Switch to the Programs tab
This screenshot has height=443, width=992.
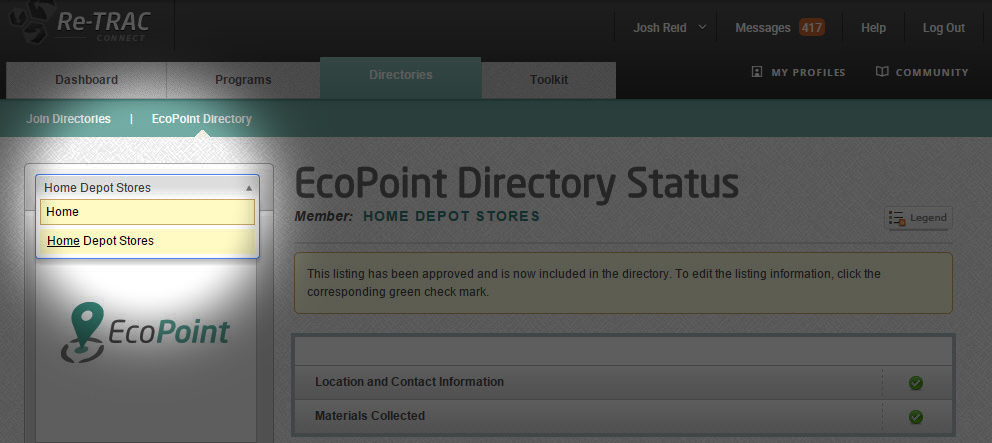point(243,80)
